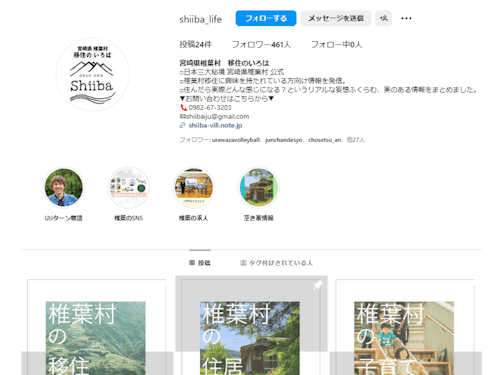Open follower urawazavolleyball profile
Viewport: 500px width, 375px height.
[236, 140]
